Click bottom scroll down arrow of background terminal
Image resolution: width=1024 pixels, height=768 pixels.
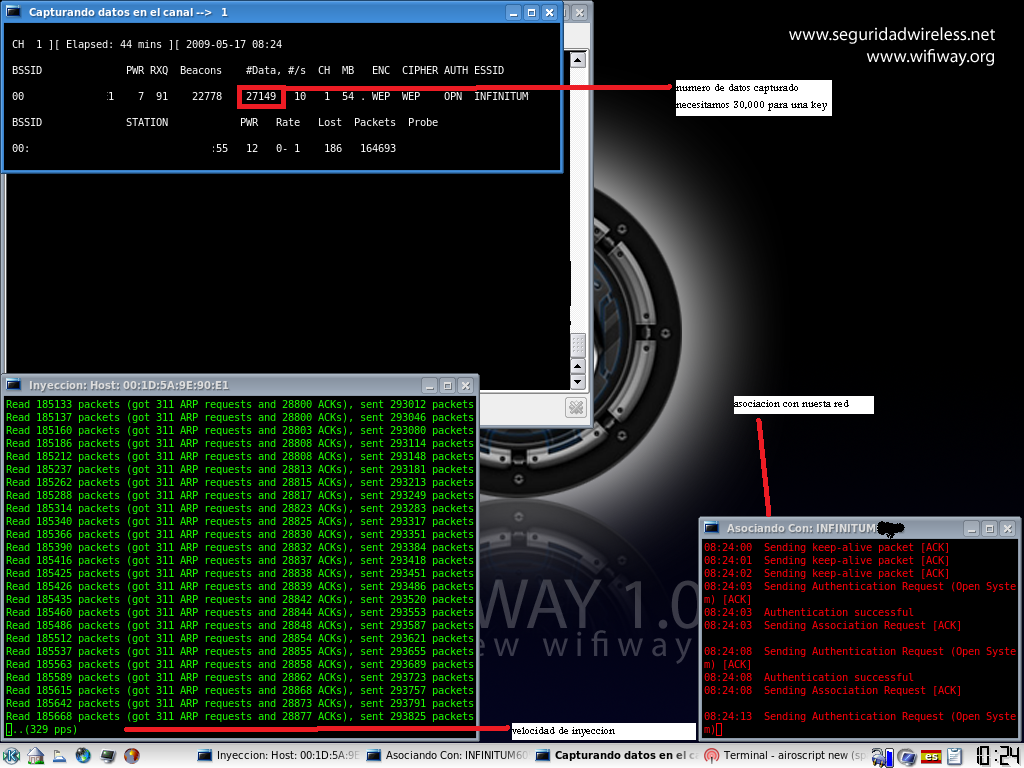pos(577,381)
